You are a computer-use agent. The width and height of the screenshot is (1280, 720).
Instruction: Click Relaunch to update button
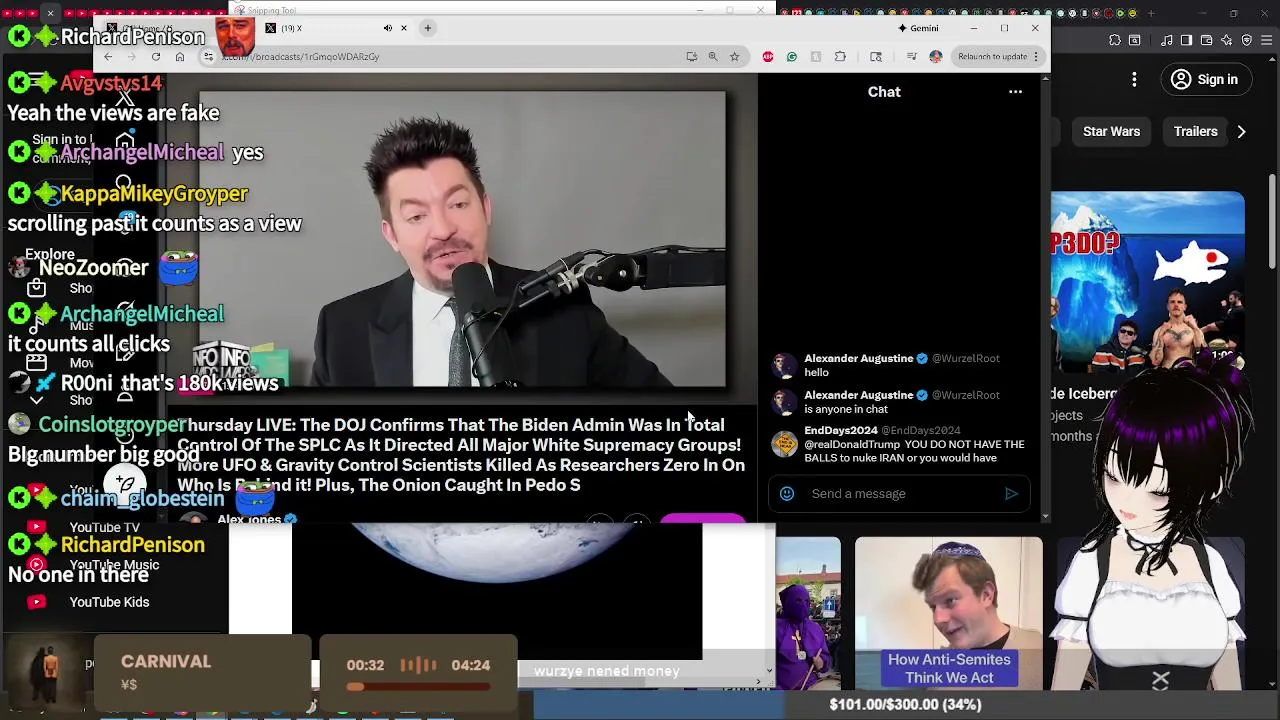click(998, 57)
